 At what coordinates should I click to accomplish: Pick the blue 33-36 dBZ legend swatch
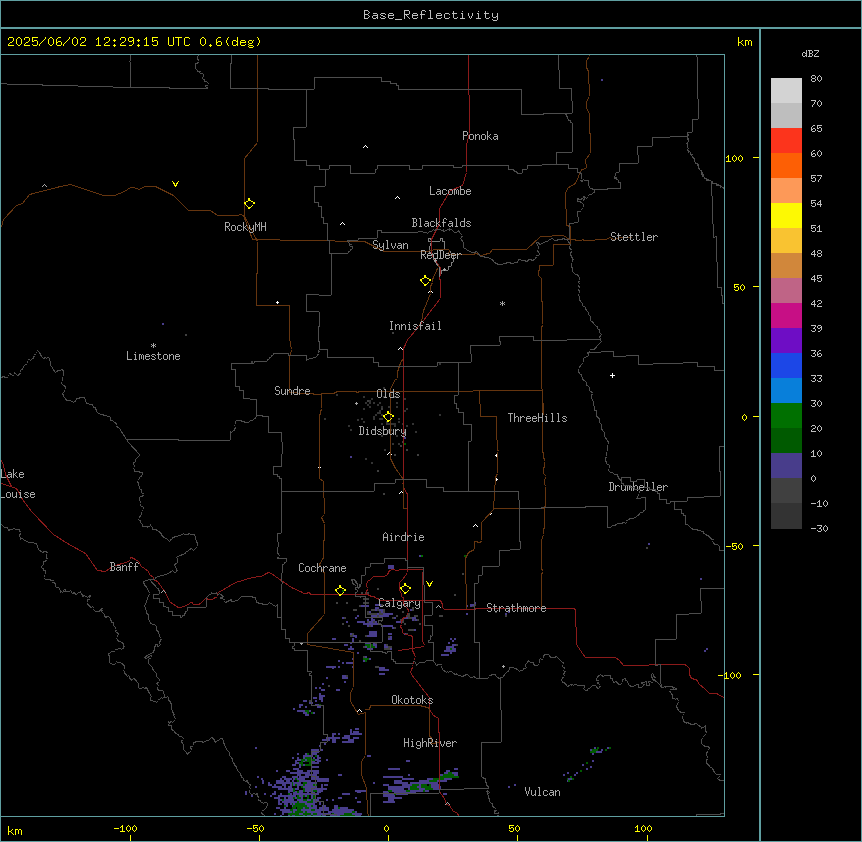[x=786, y=365]
